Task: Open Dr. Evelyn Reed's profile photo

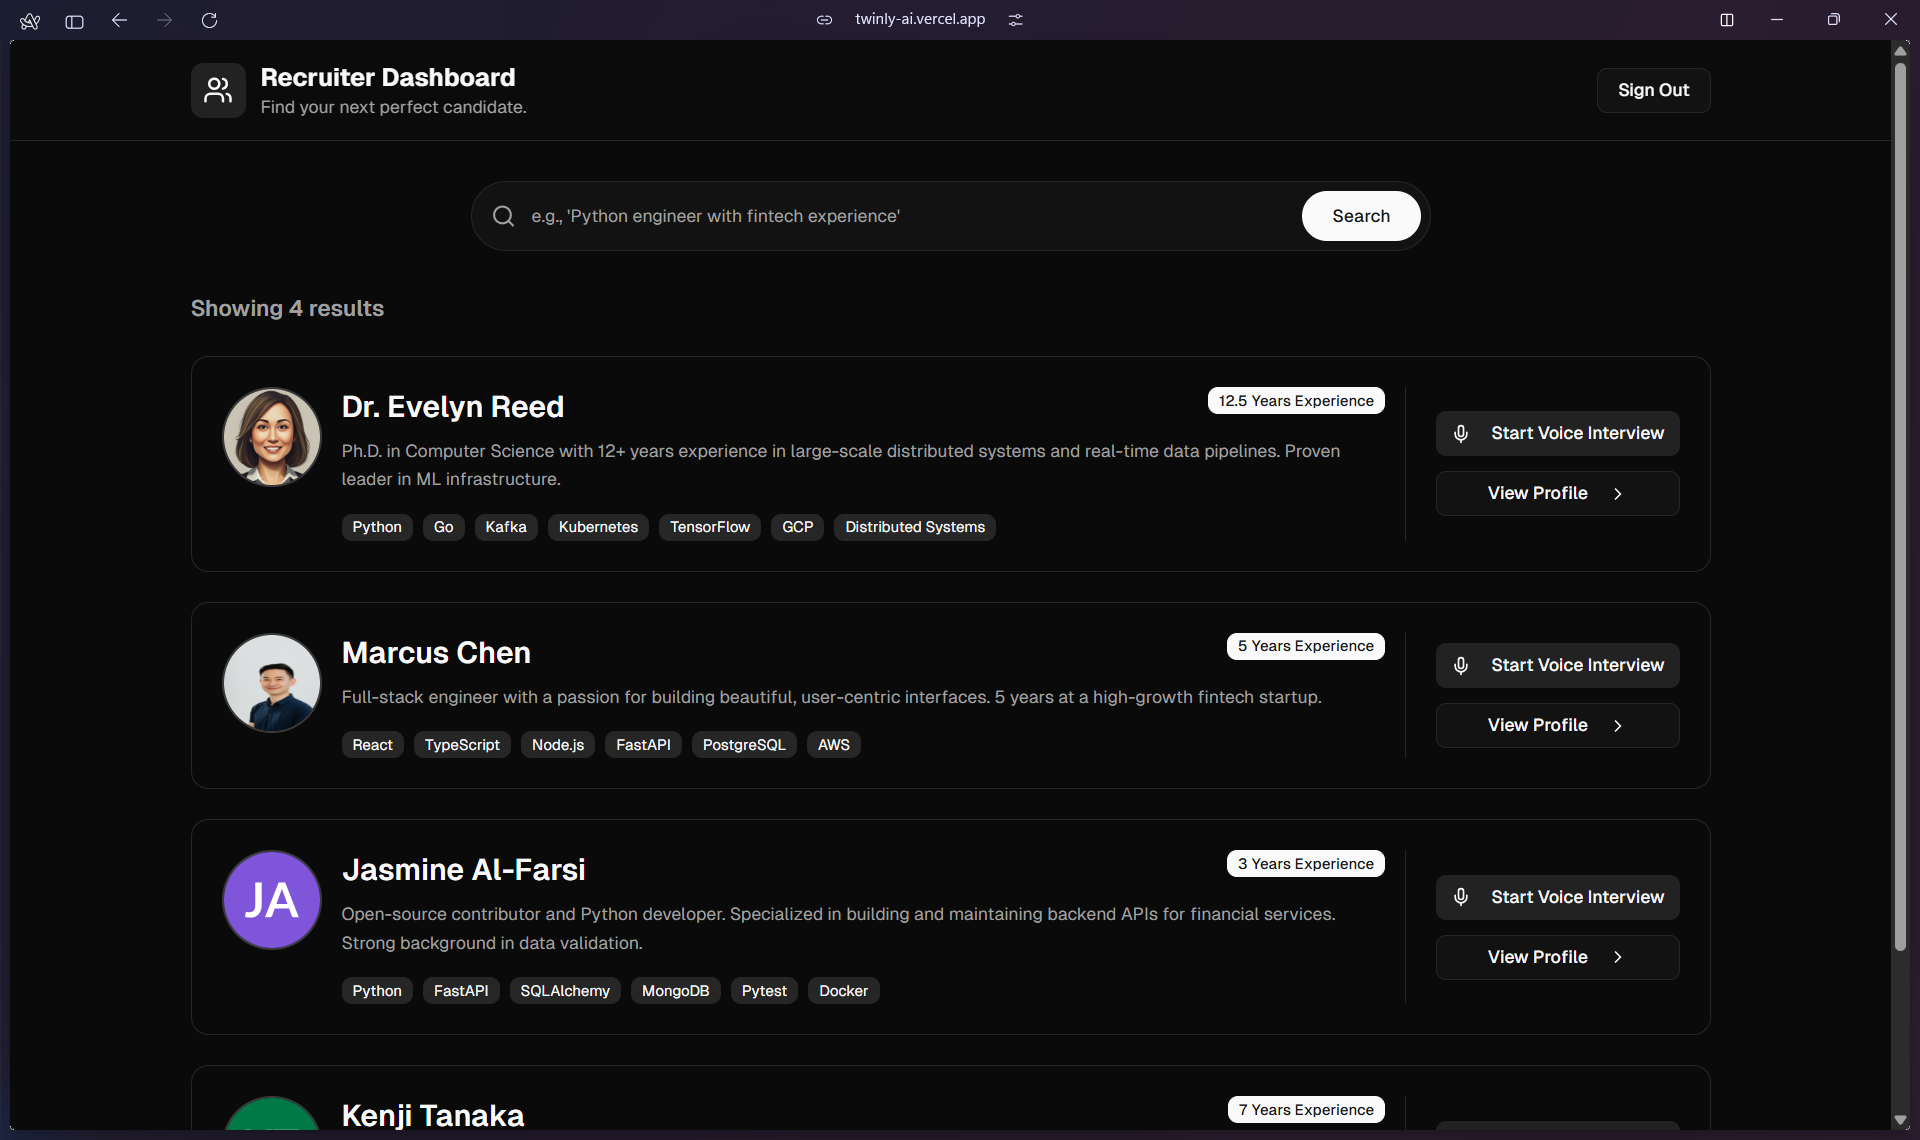Action: pyautogui.click(x=272, y=436)
